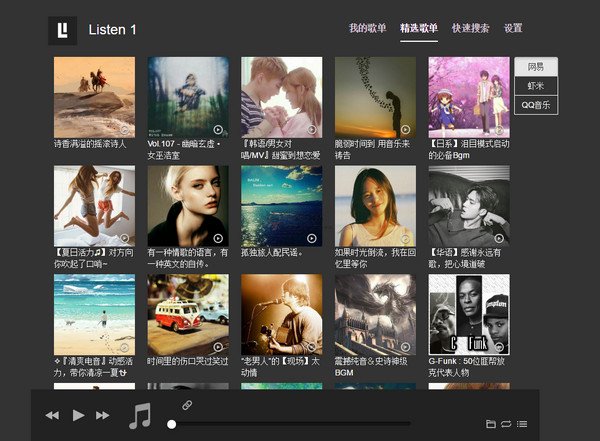Open the current playlist list icon
The image size is (600, 441).
[x=522, y=424]
